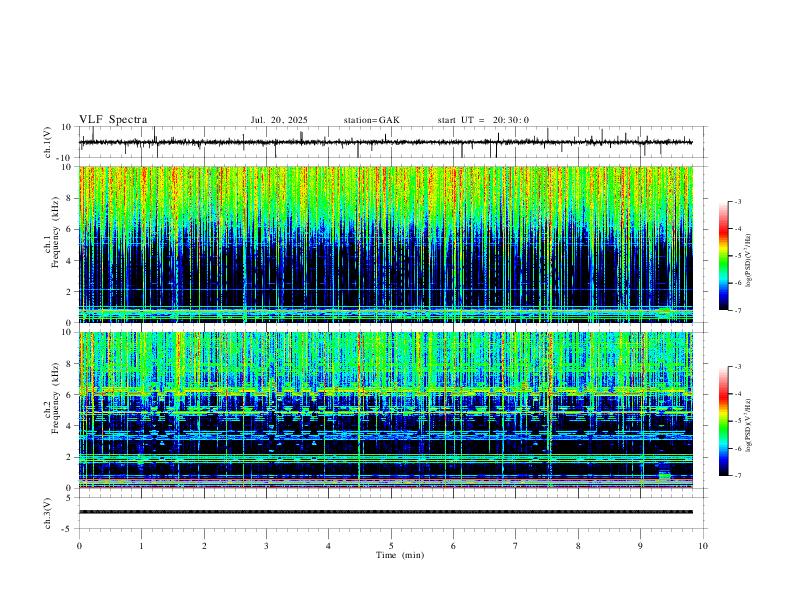Click the "-7" tick on ch.1 colorbar
This screenshot has height=612, width=792.
coord(737,310)
